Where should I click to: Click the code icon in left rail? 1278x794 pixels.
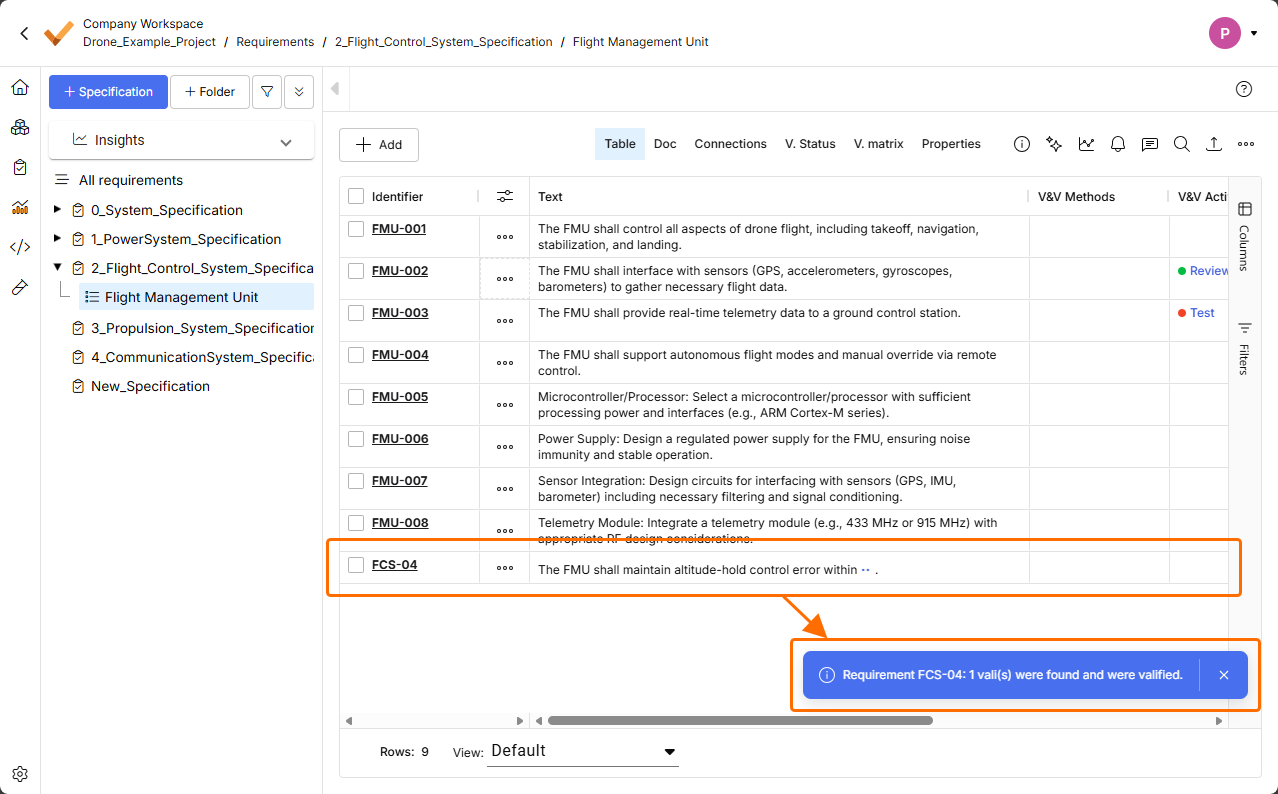(20, 247)
